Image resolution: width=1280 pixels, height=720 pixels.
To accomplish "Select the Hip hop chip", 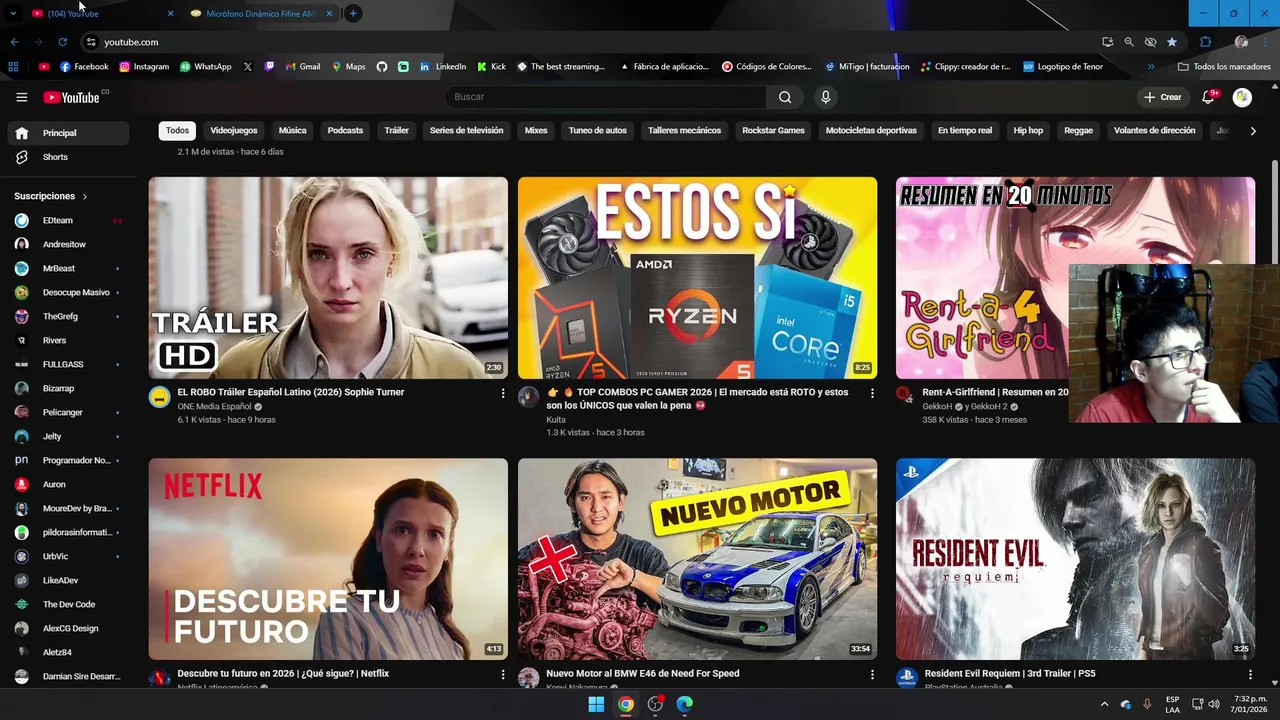I will click(x=1028, y=131).
